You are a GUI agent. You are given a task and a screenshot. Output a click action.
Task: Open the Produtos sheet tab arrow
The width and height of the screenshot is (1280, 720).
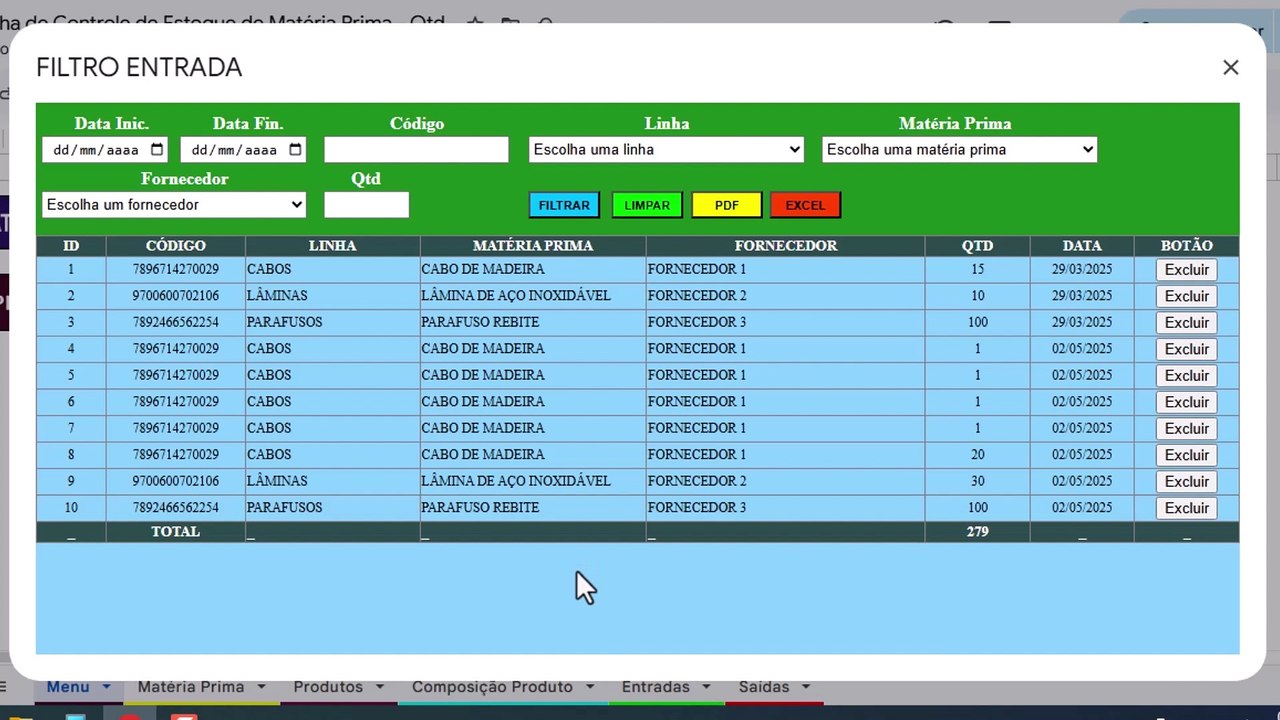pyautogui.click(x=379, y=687)
